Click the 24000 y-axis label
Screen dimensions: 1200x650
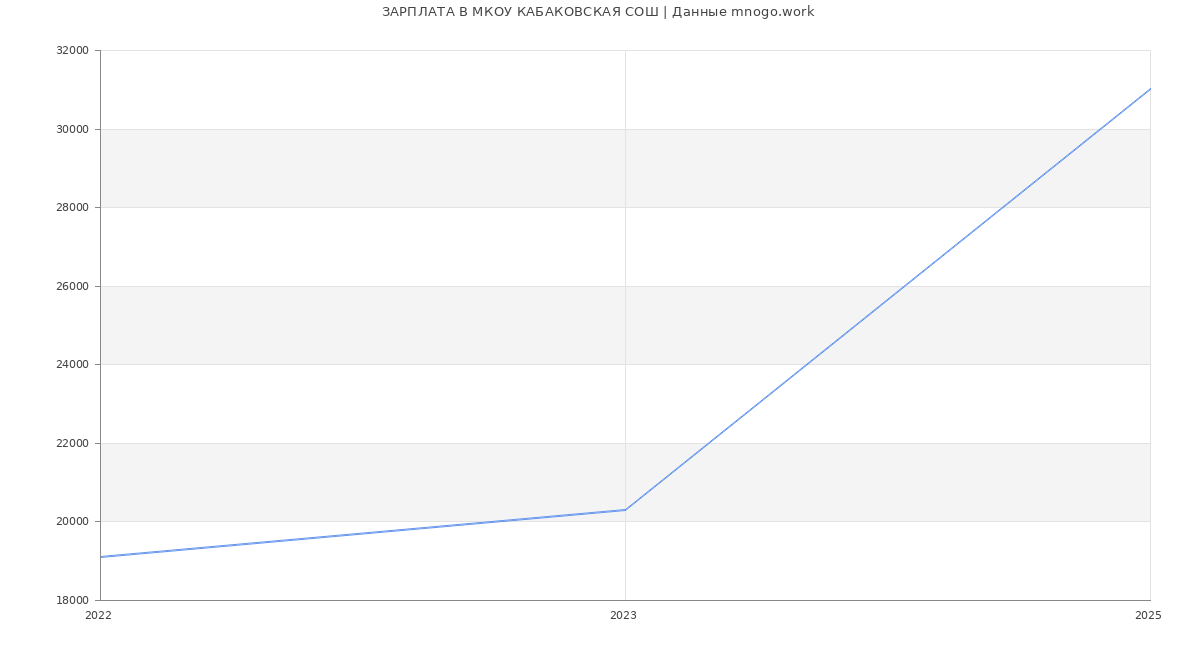point(72,365)
